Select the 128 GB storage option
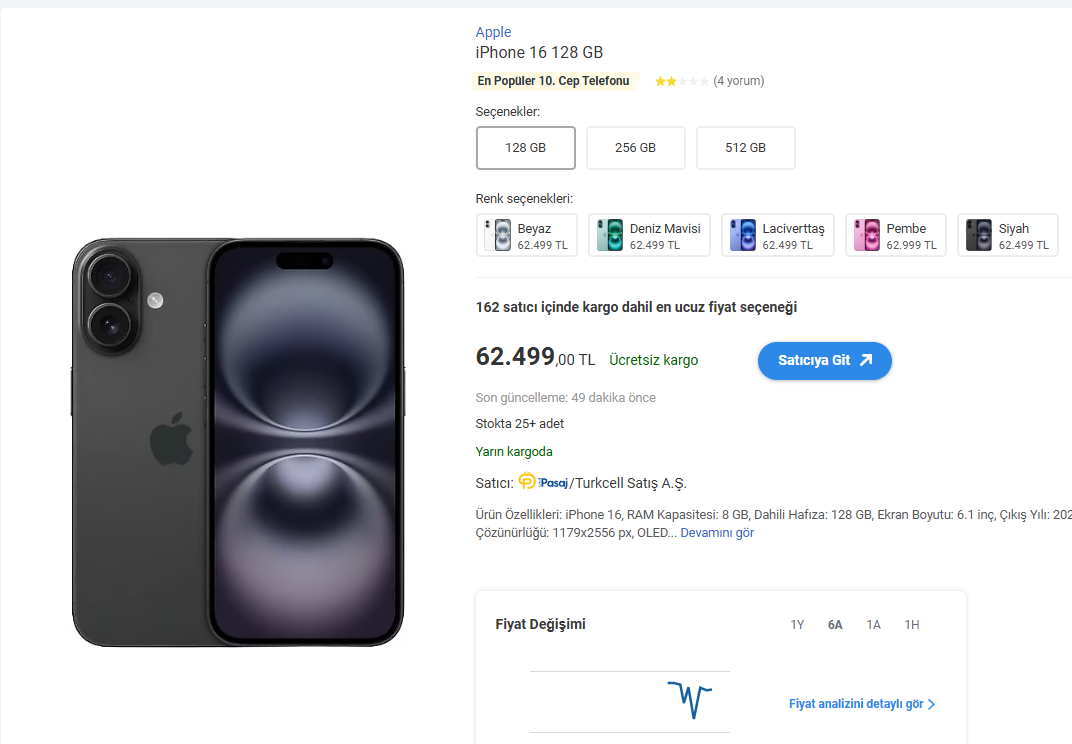 click(x=526, y=148)
